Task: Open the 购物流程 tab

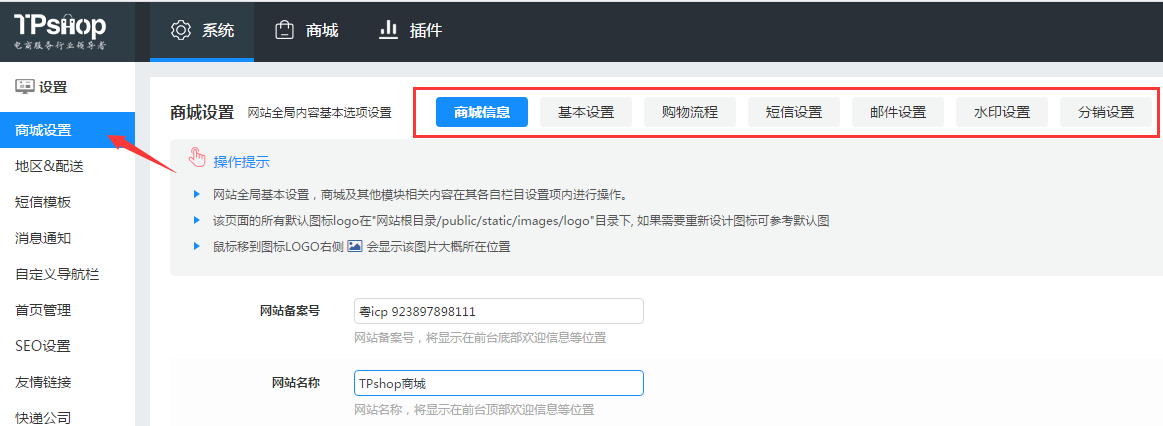Action: click(x=690, y=112)
